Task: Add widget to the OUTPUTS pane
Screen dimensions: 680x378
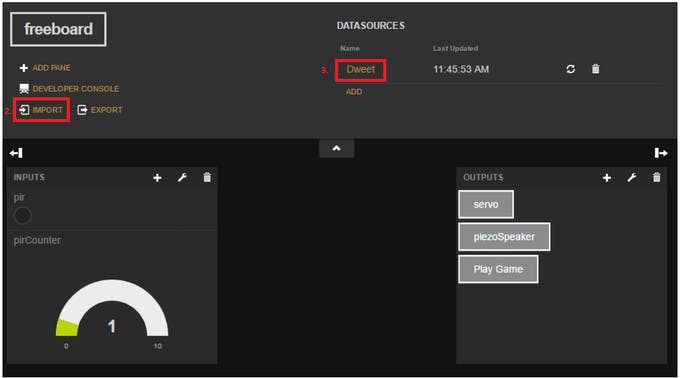Action: pos(607,178)
